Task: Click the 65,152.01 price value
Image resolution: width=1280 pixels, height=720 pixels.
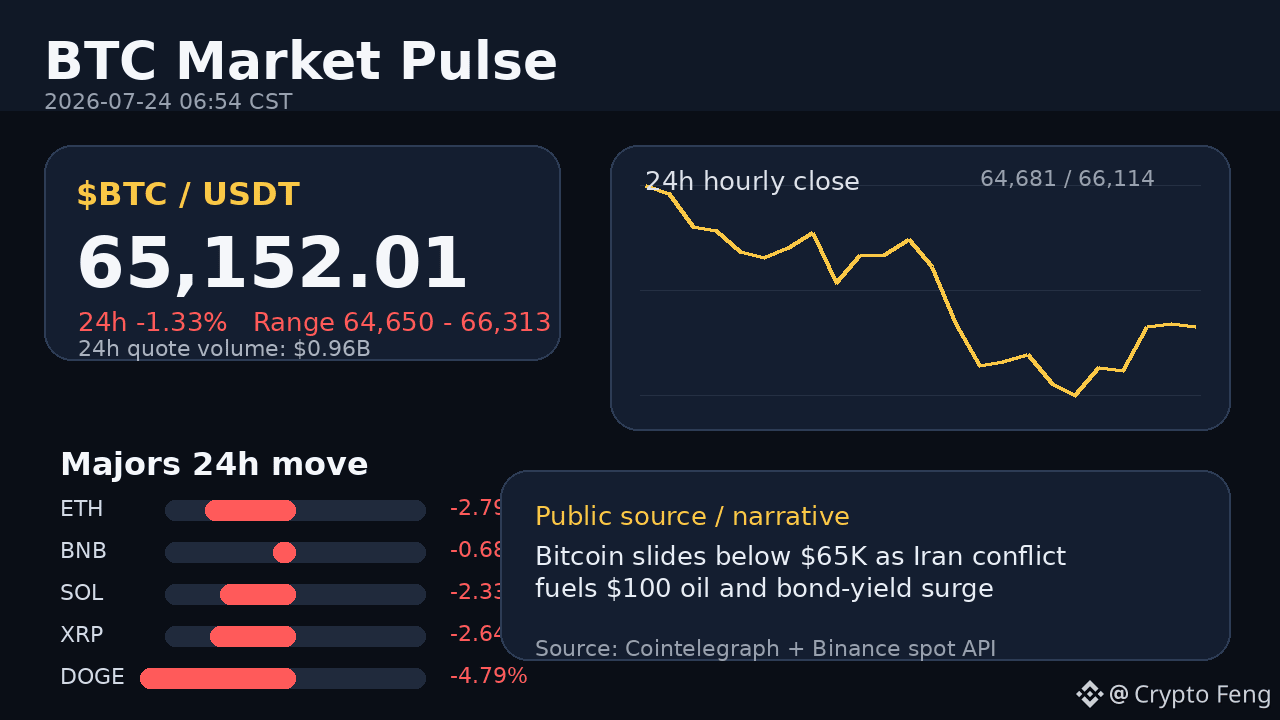Action: click(272, 263)
